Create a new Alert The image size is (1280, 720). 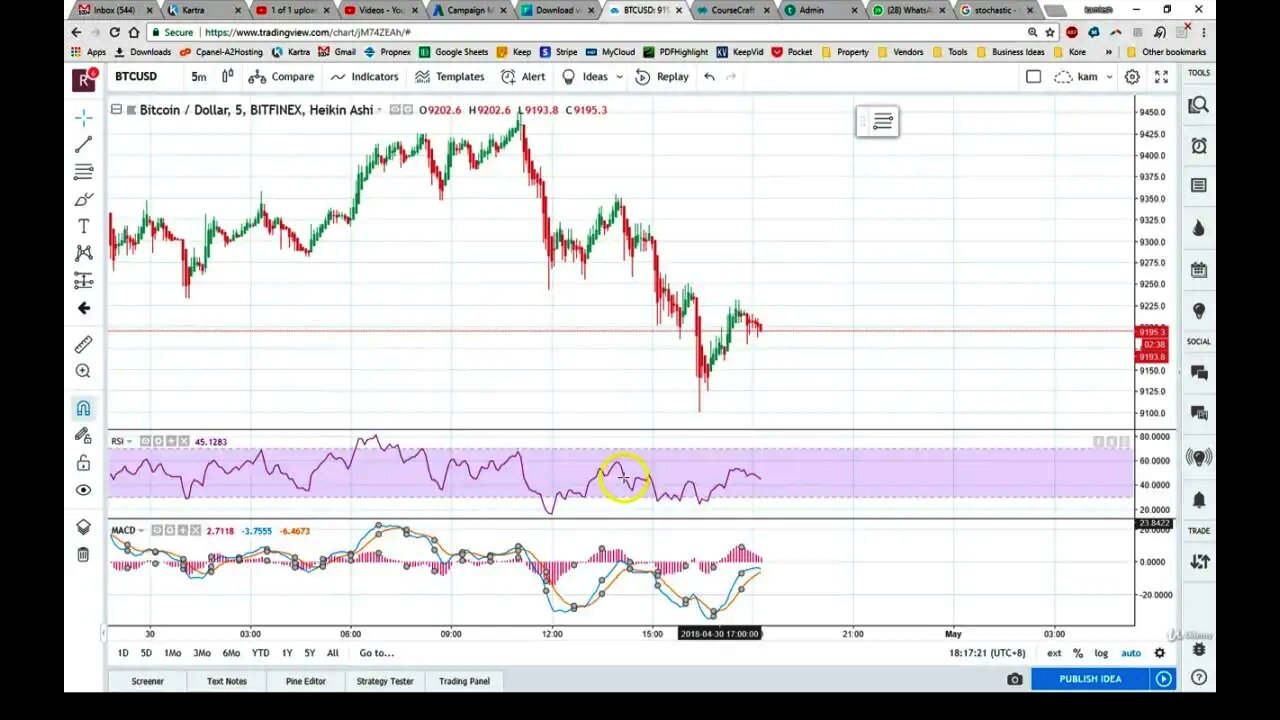coord(523,76)
